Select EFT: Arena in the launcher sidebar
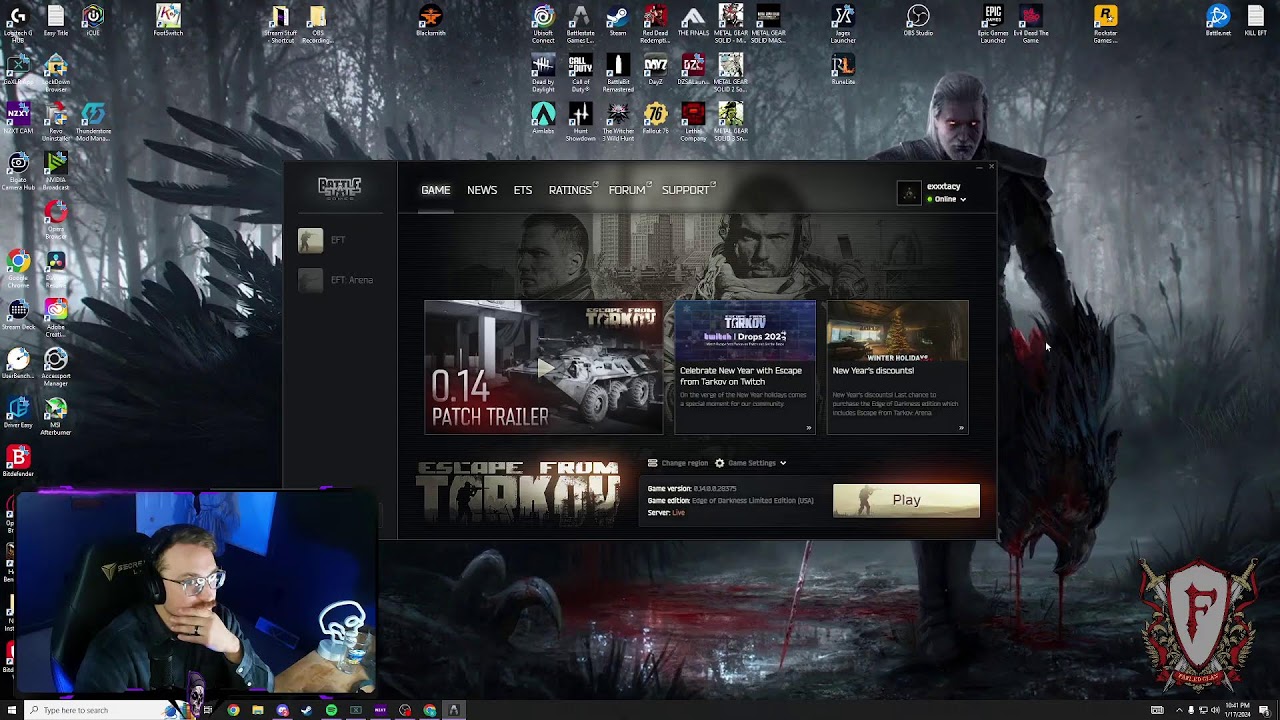 [336, 280]
